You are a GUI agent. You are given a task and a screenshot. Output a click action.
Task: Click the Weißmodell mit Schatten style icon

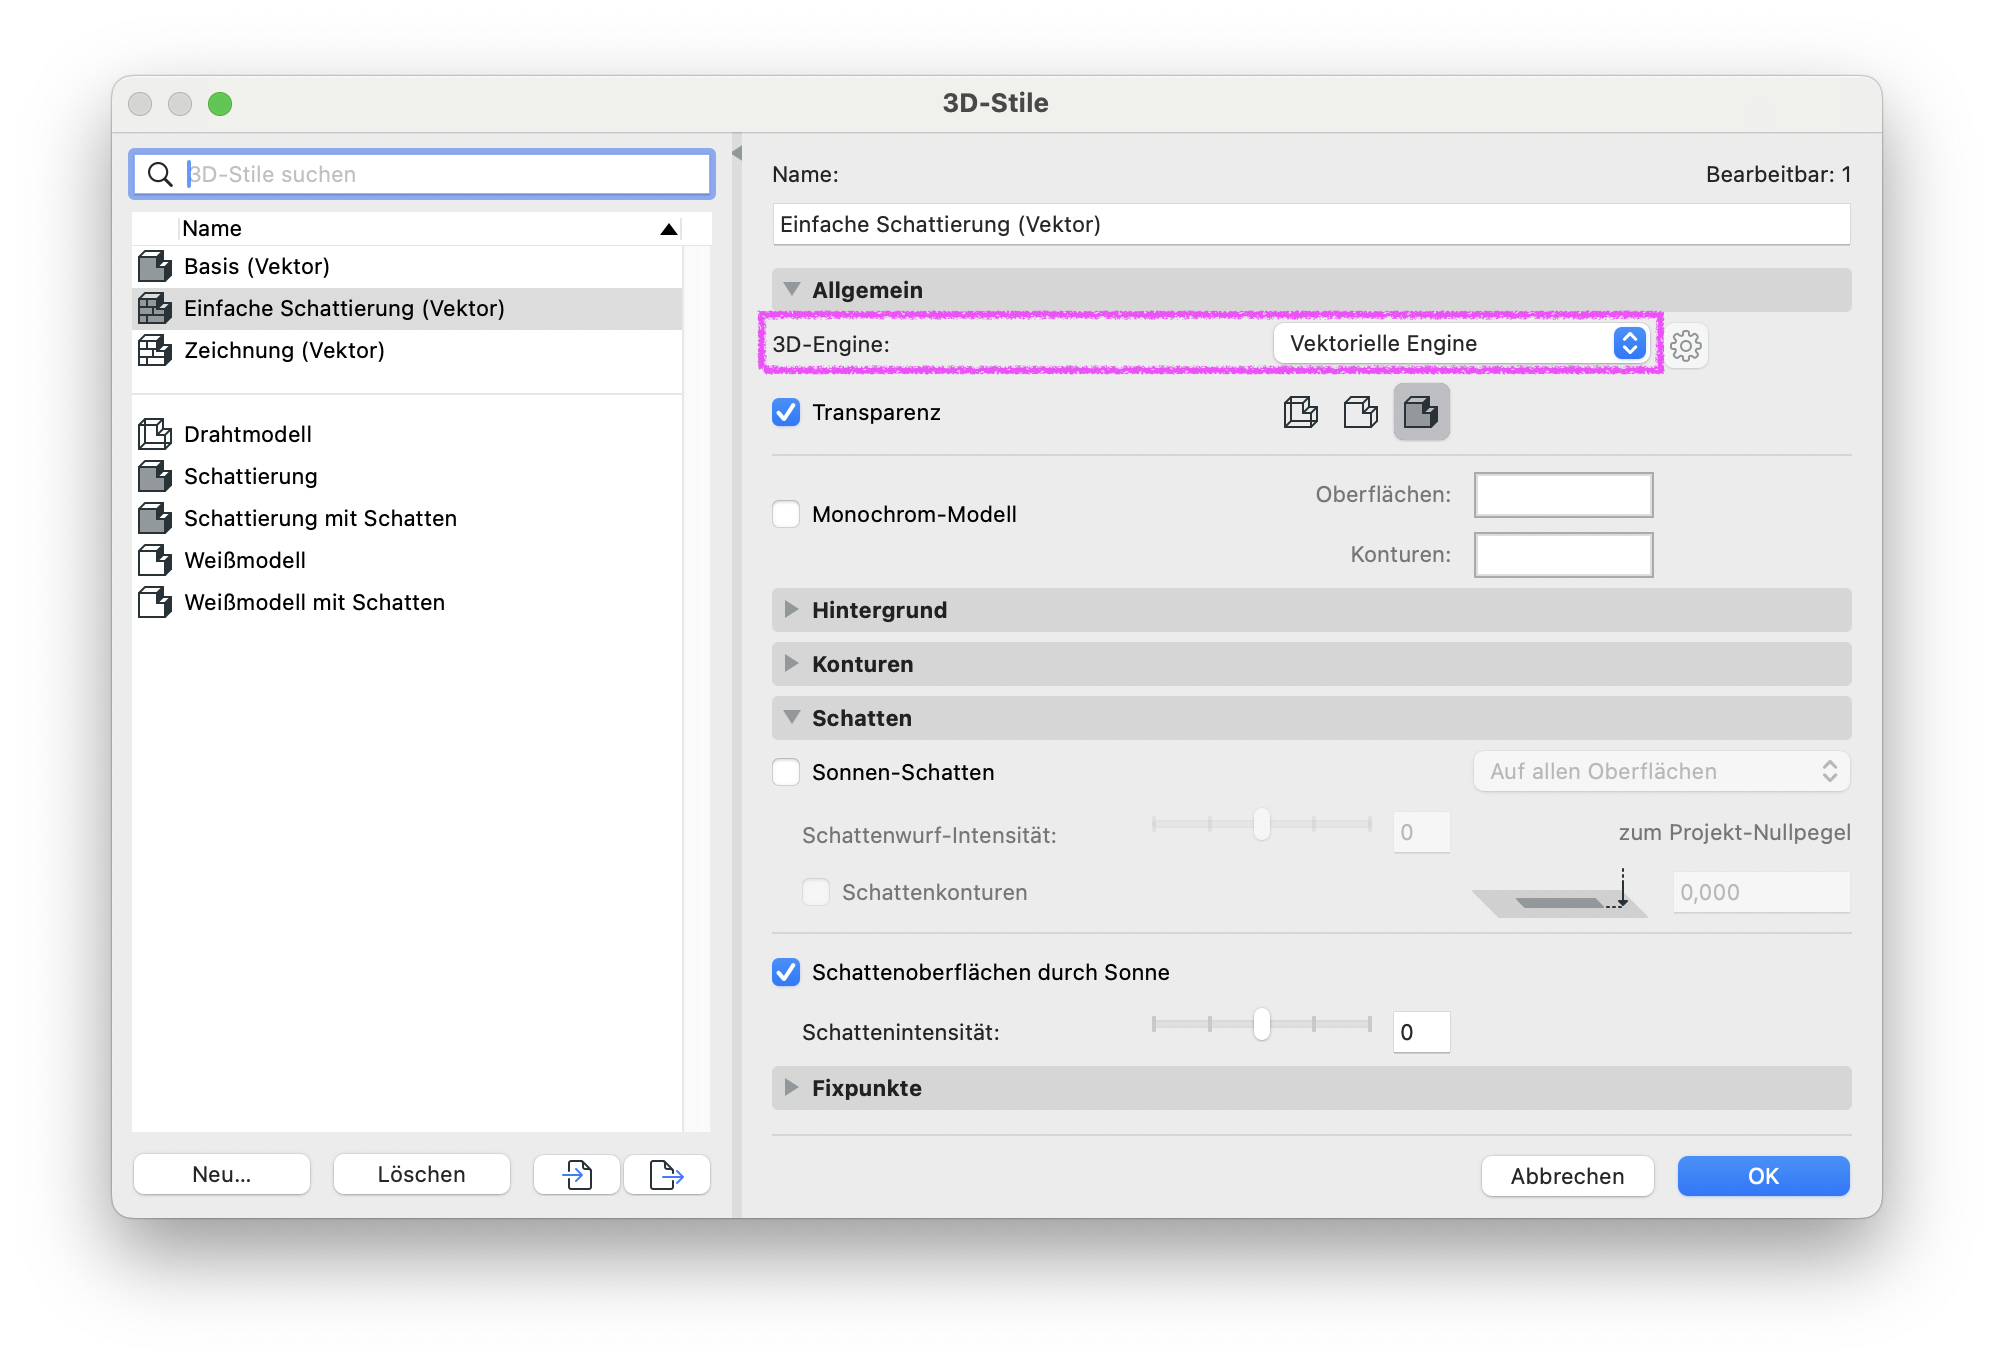[x=155, y=602]
